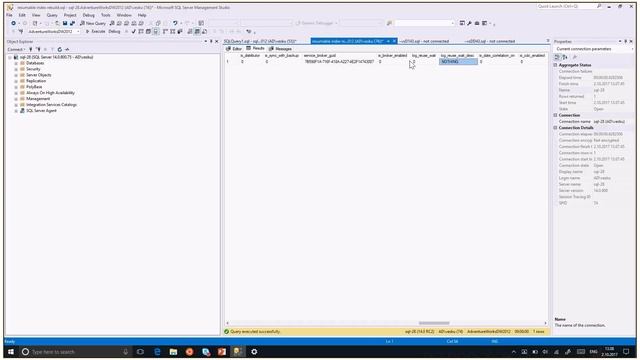Open the Settings gear in taskbar

click(254, 351)
